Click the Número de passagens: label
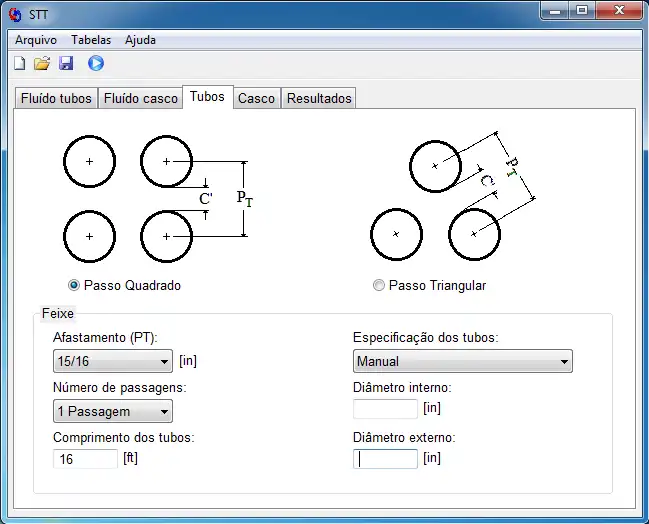 pos(120,387)
